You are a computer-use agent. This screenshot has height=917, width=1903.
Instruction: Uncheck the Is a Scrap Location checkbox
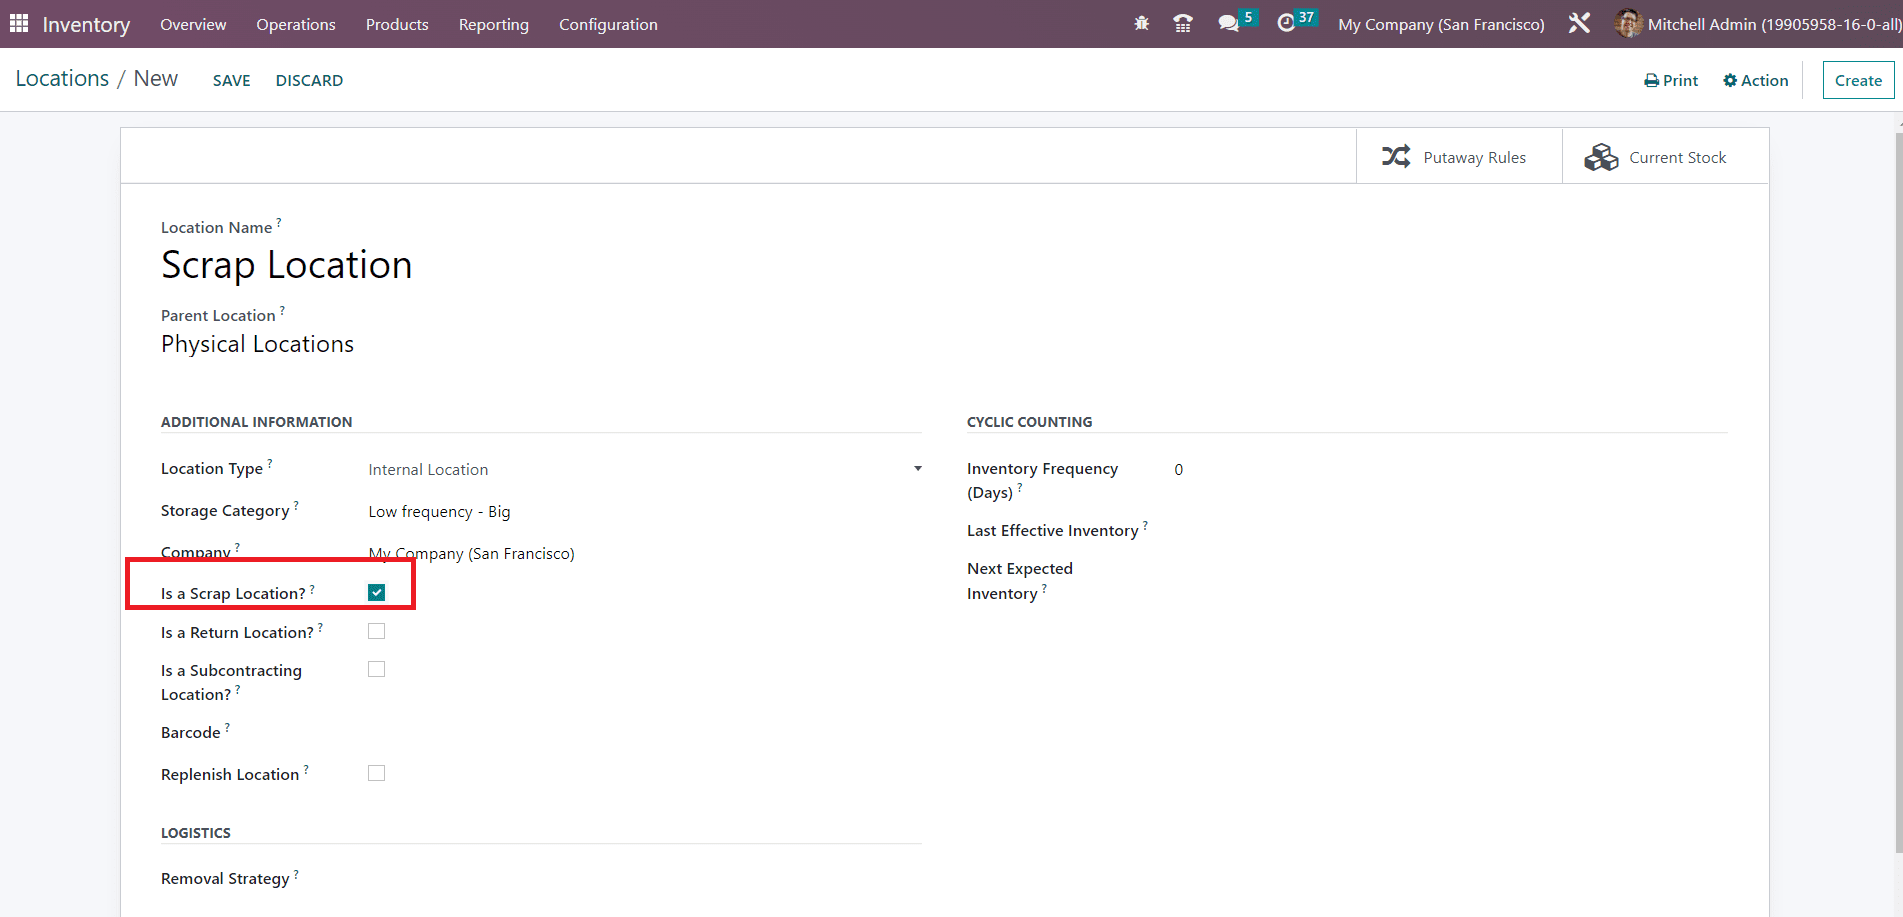coord(376,593)
